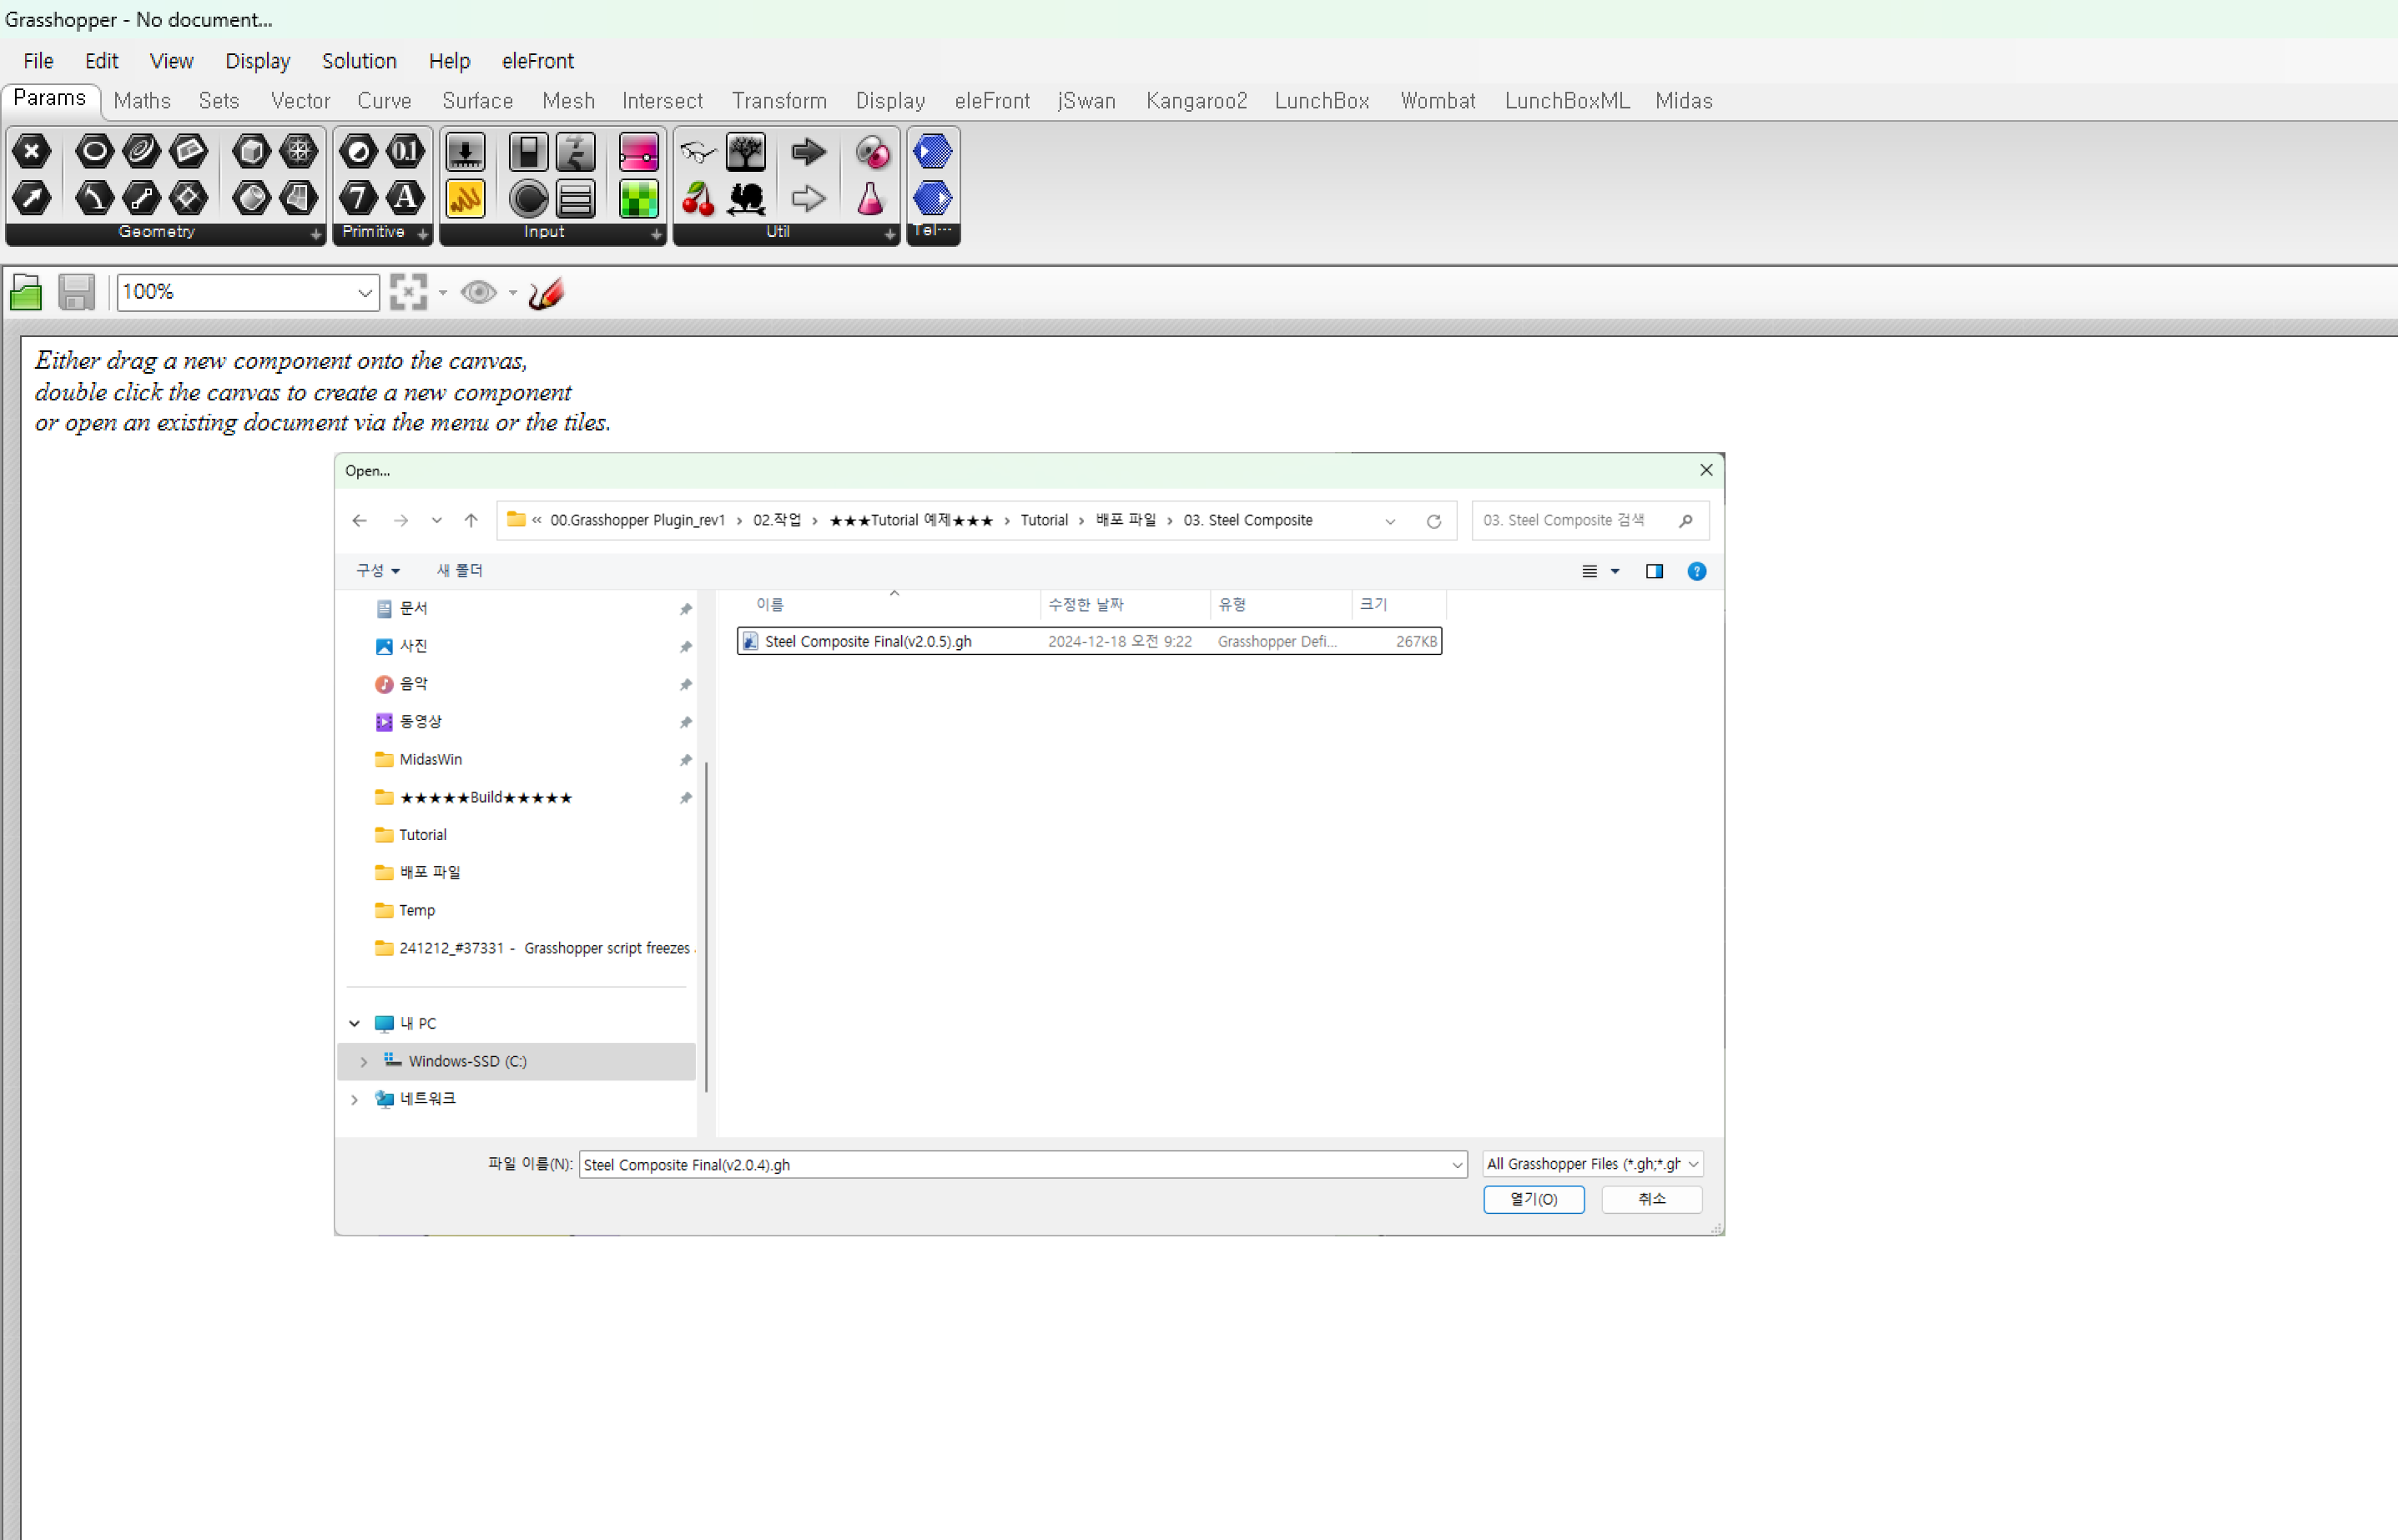Go back with the dialog back arrow
This screenshot has height=1540, width=2398.
(359, 521)
